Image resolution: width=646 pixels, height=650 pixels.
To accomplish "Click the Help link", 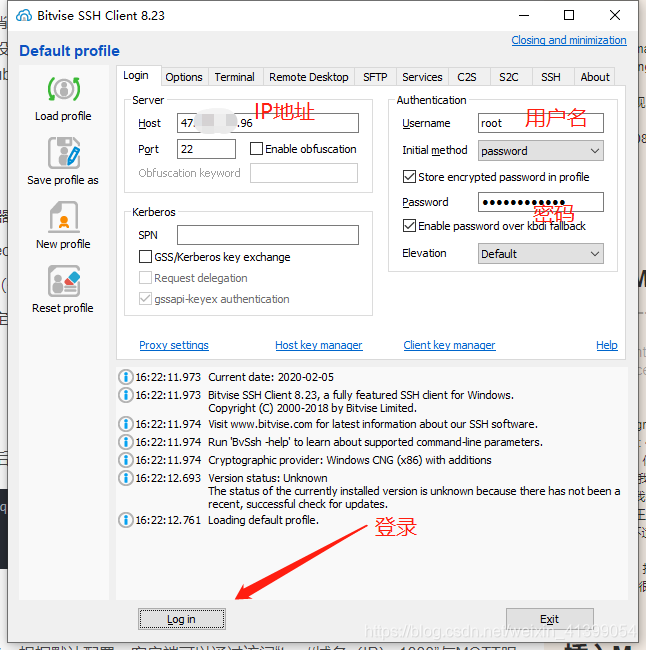I will click(607, 345).
